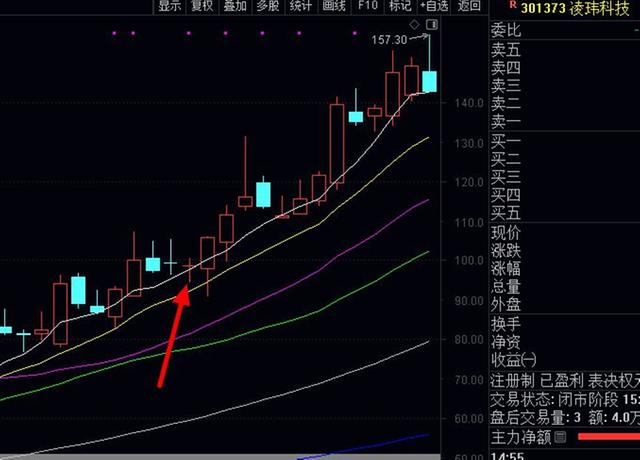Click the 110.0 price axis label

point(469,222)
